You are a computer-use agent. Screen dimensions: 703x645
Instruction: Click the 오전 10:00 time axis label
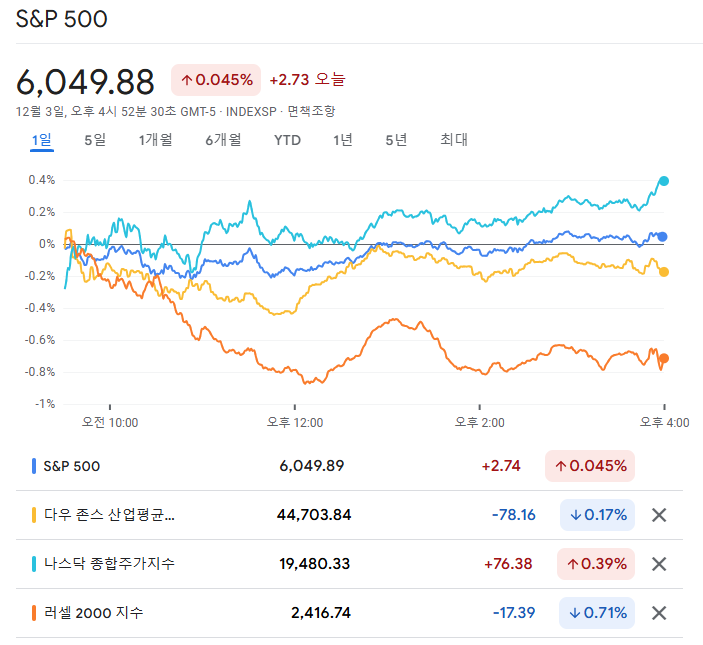click(110, 422)
